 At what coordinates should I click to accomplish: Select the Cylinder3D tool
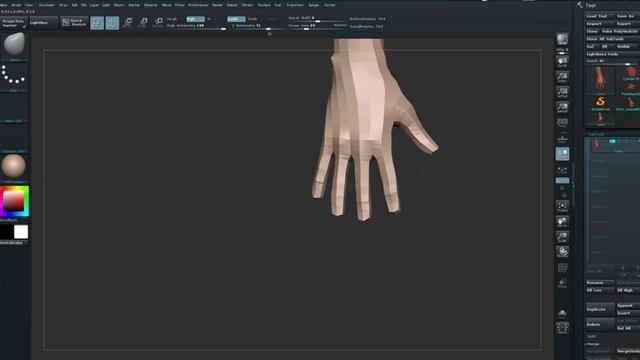tap(630, 73)
